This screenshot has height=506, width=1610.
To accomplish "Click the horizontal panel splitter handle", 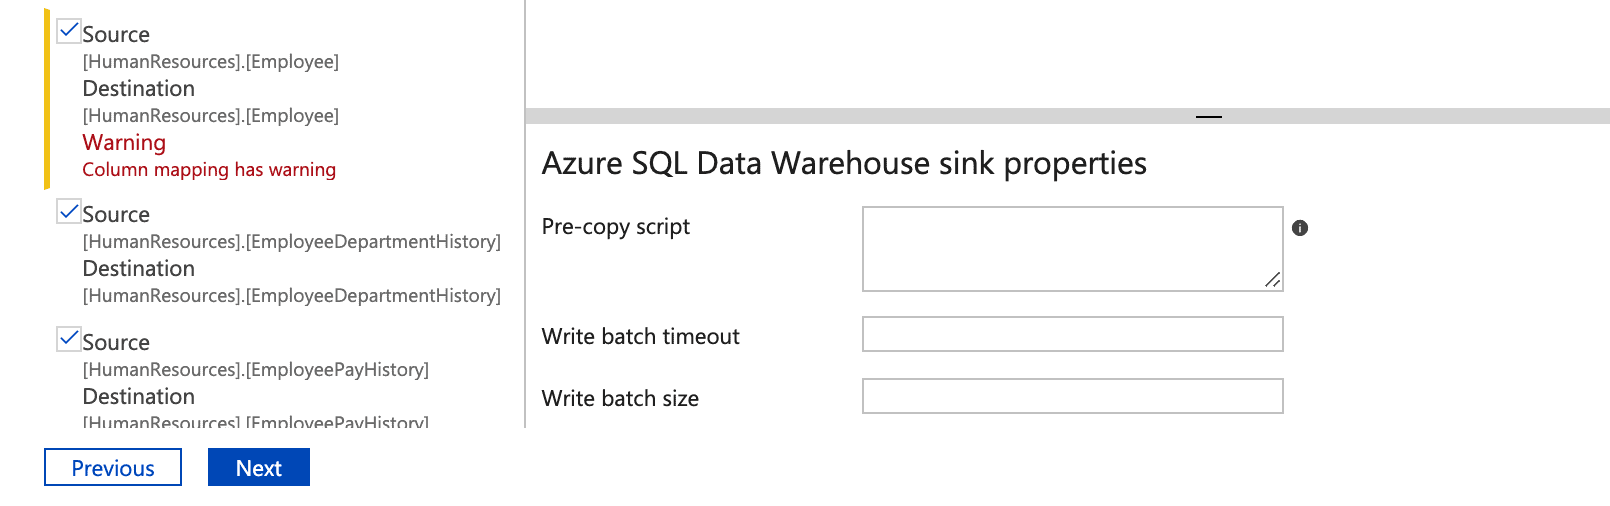I will coord(1208,117).
